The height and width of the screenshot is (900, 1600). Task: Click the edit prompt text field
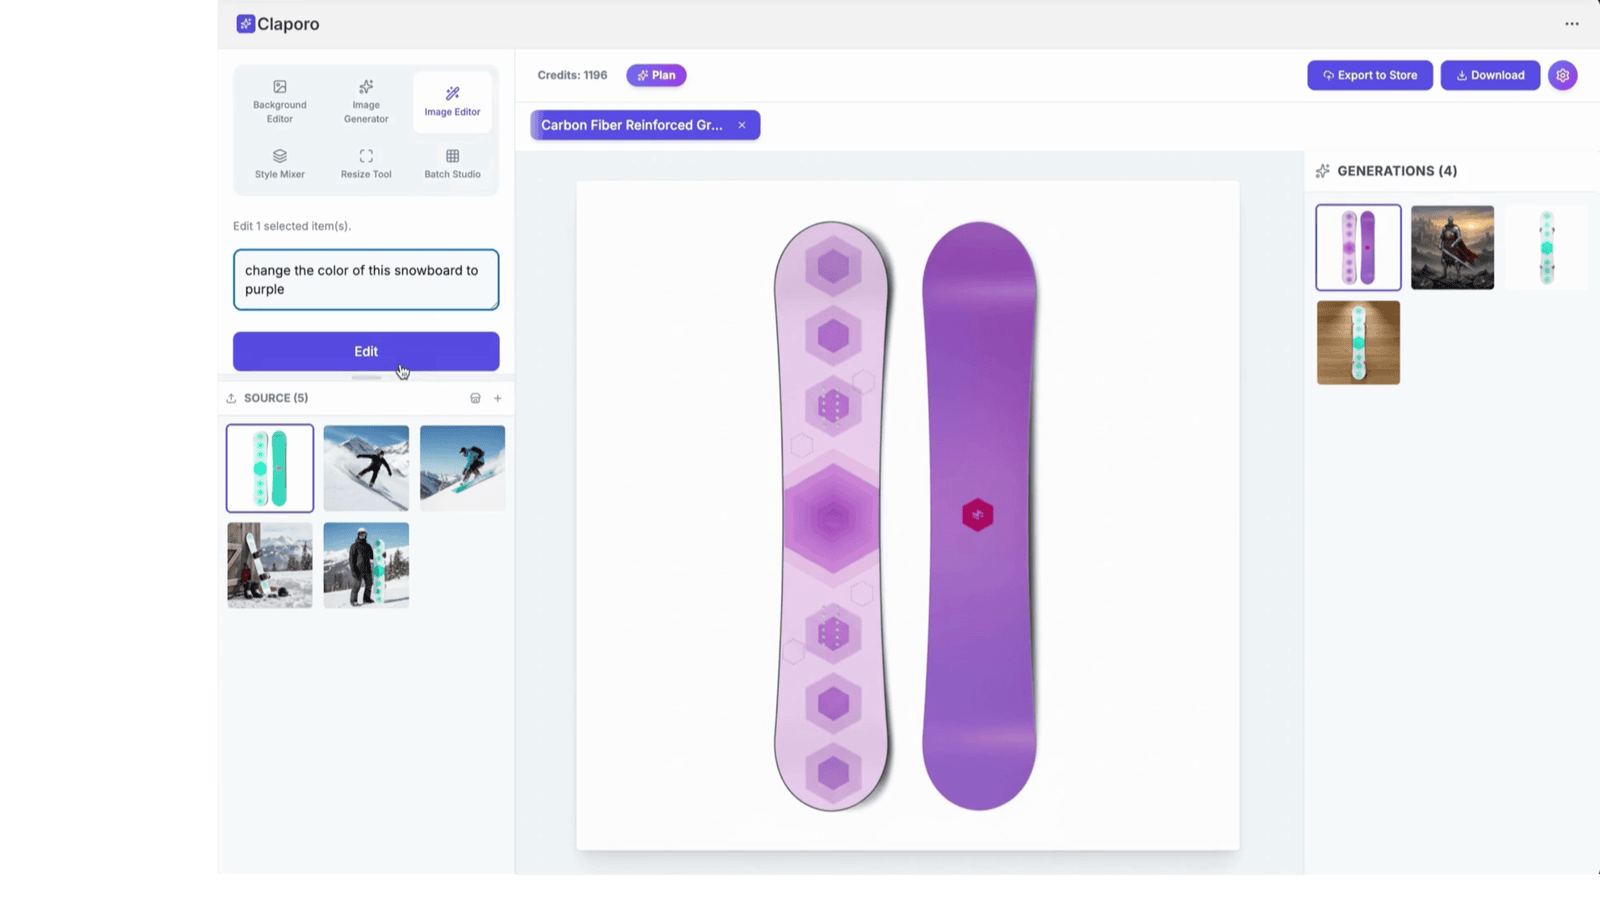[x=365, y=280]
